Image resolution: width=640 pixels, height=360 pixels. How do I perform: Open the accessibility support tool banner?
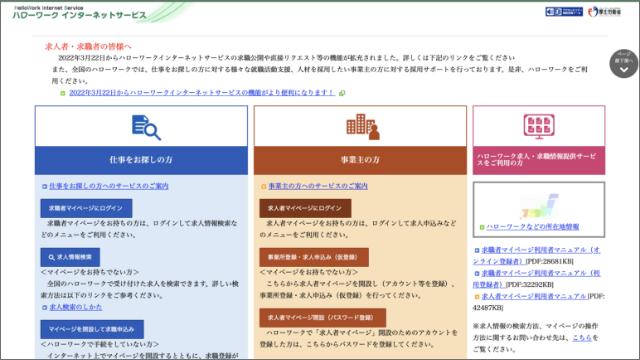564,12
